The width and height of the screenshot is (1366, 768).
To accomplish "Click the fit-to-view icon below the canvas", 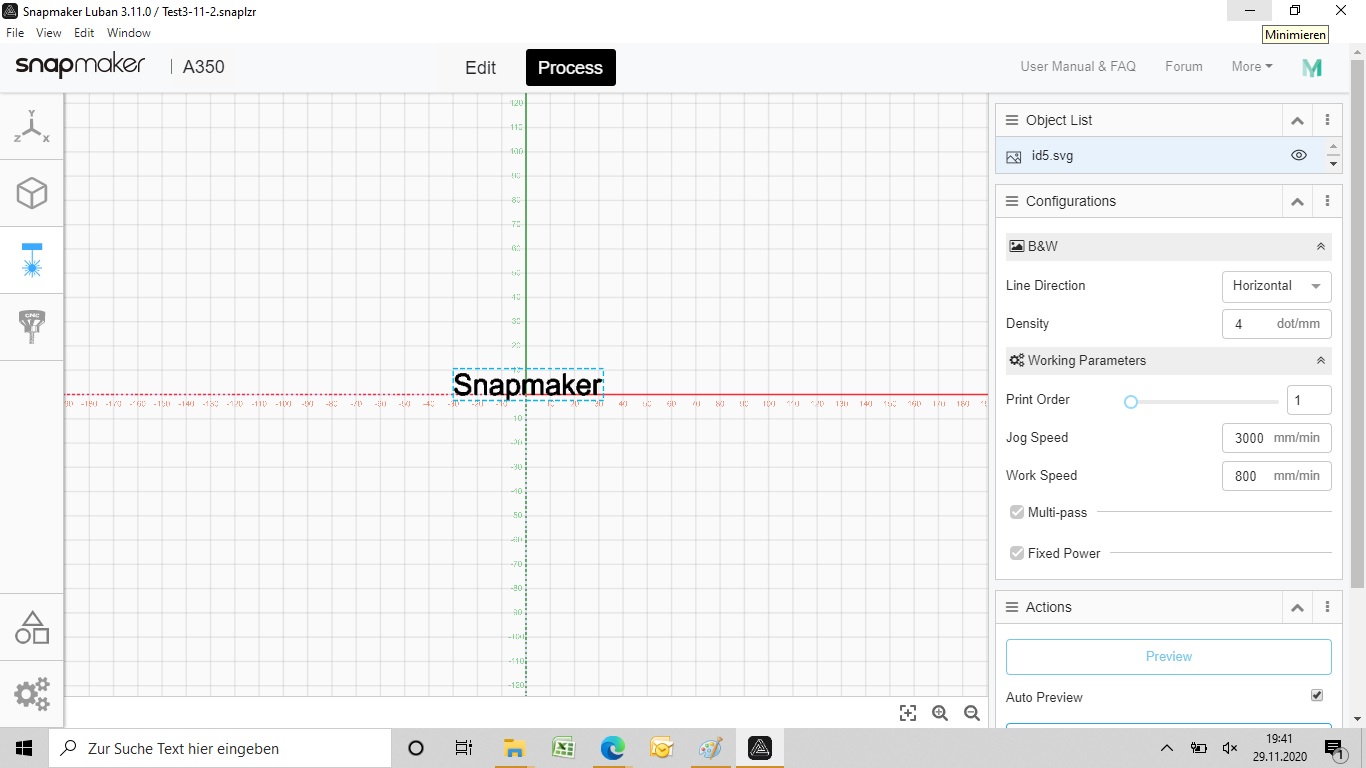I will click(907, 712).
